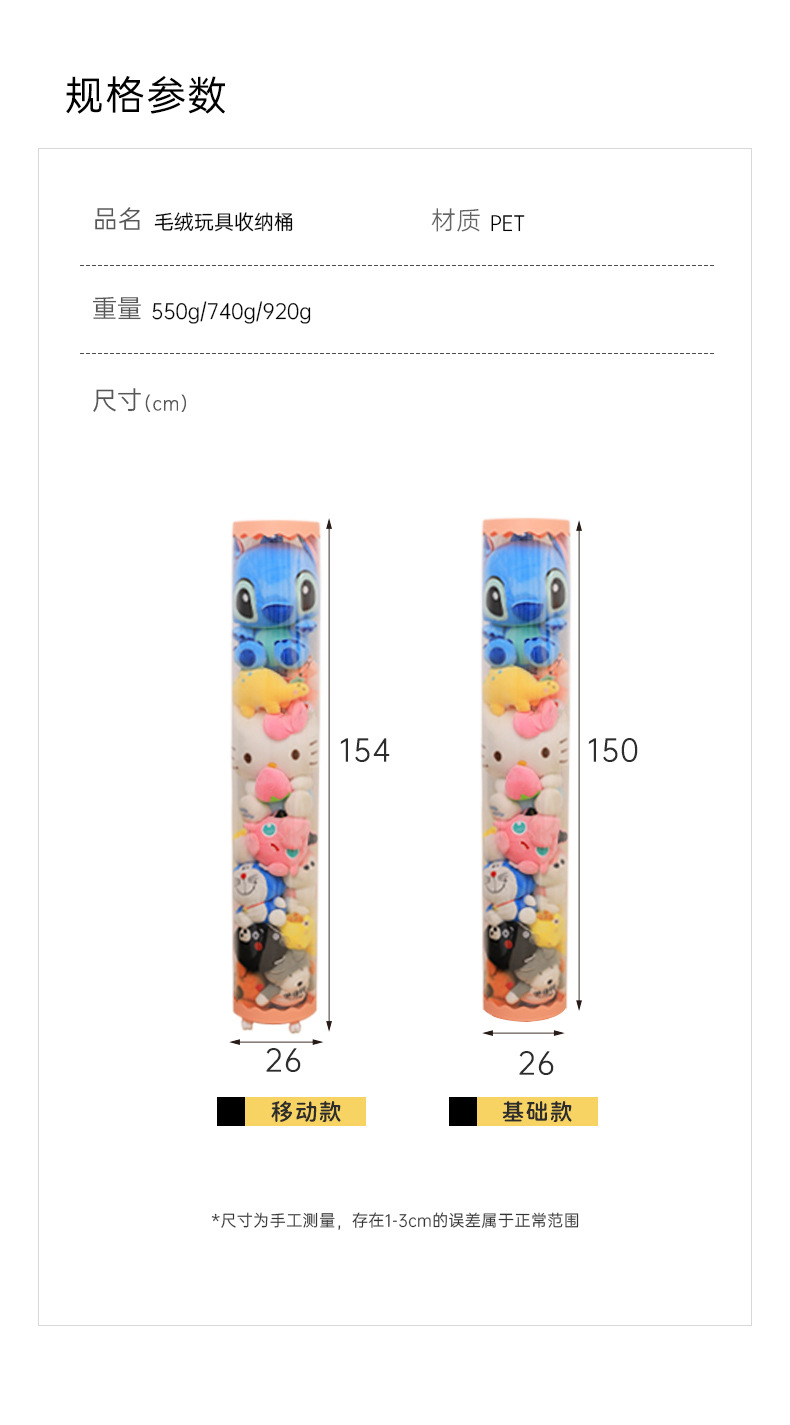Image resolution: width=790 pixels, height=1425 pixels.
Task: Click the 尺寸(cm) label
Action: (x=140, y=402)
